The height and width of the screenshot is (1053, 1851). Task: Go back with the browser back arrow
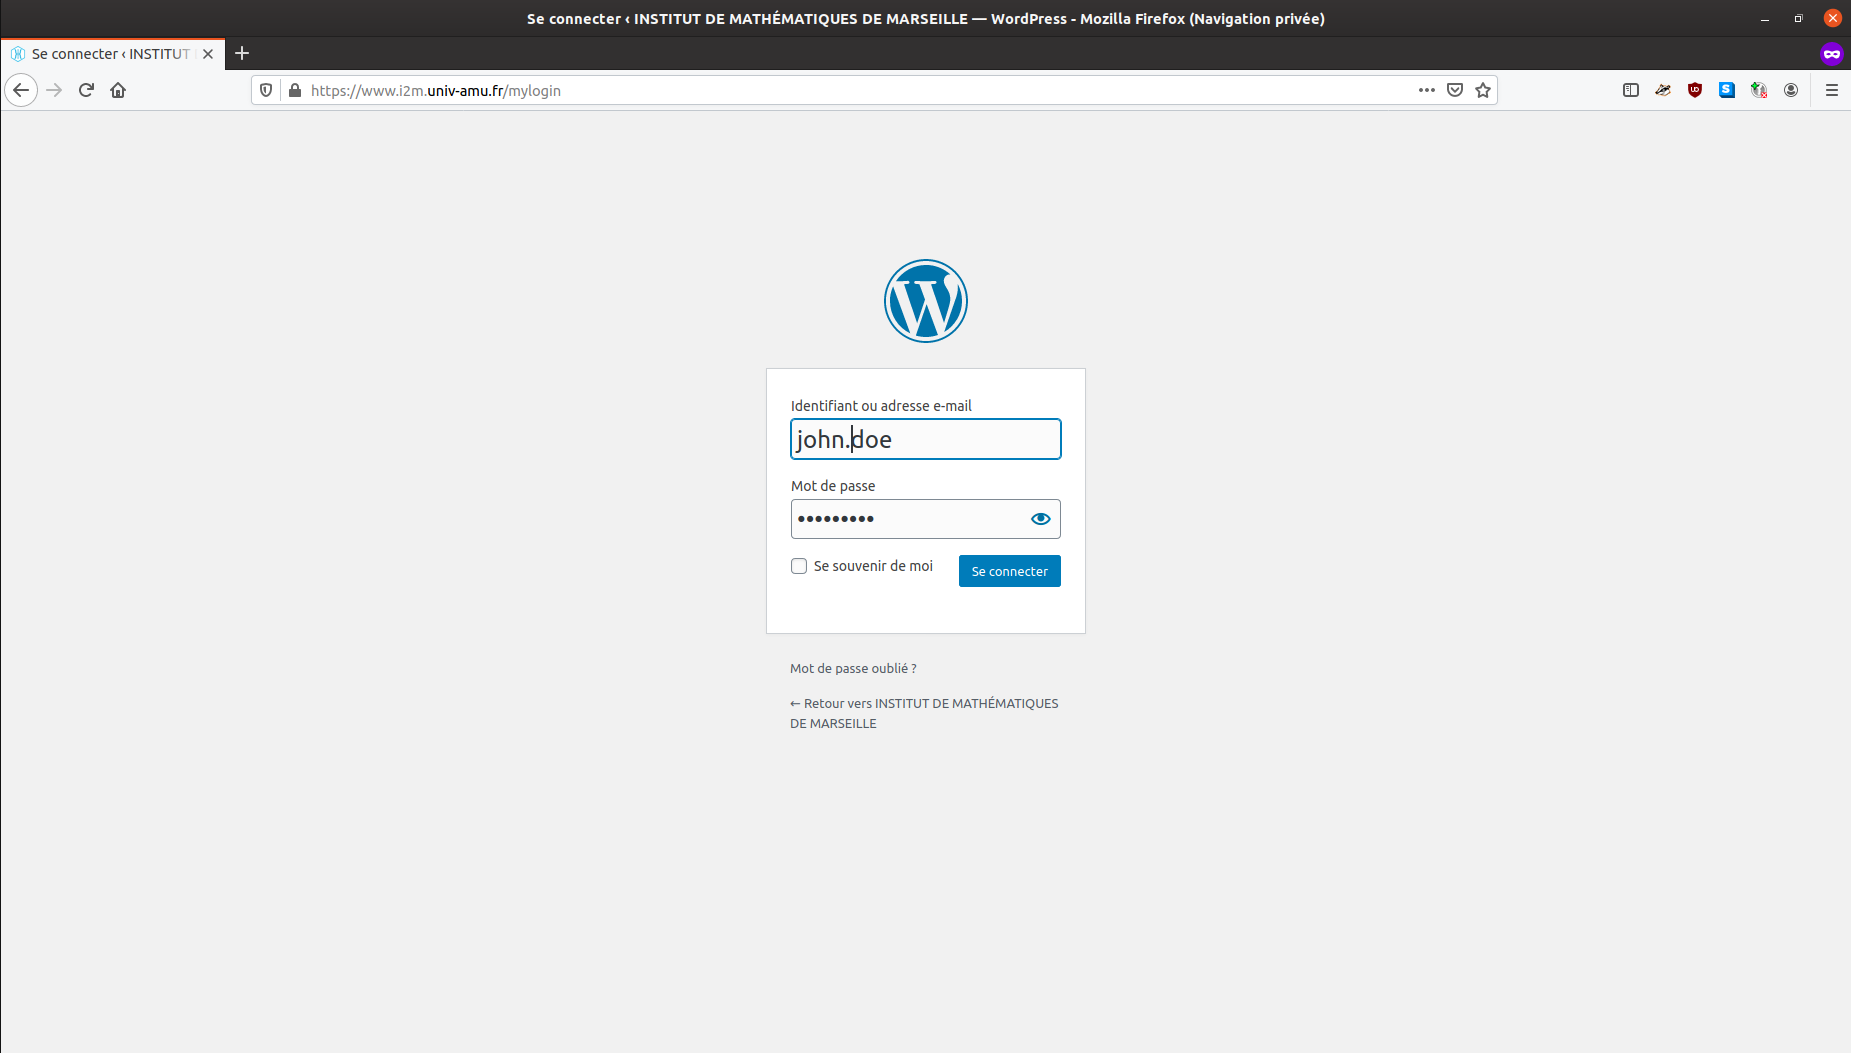21,90
